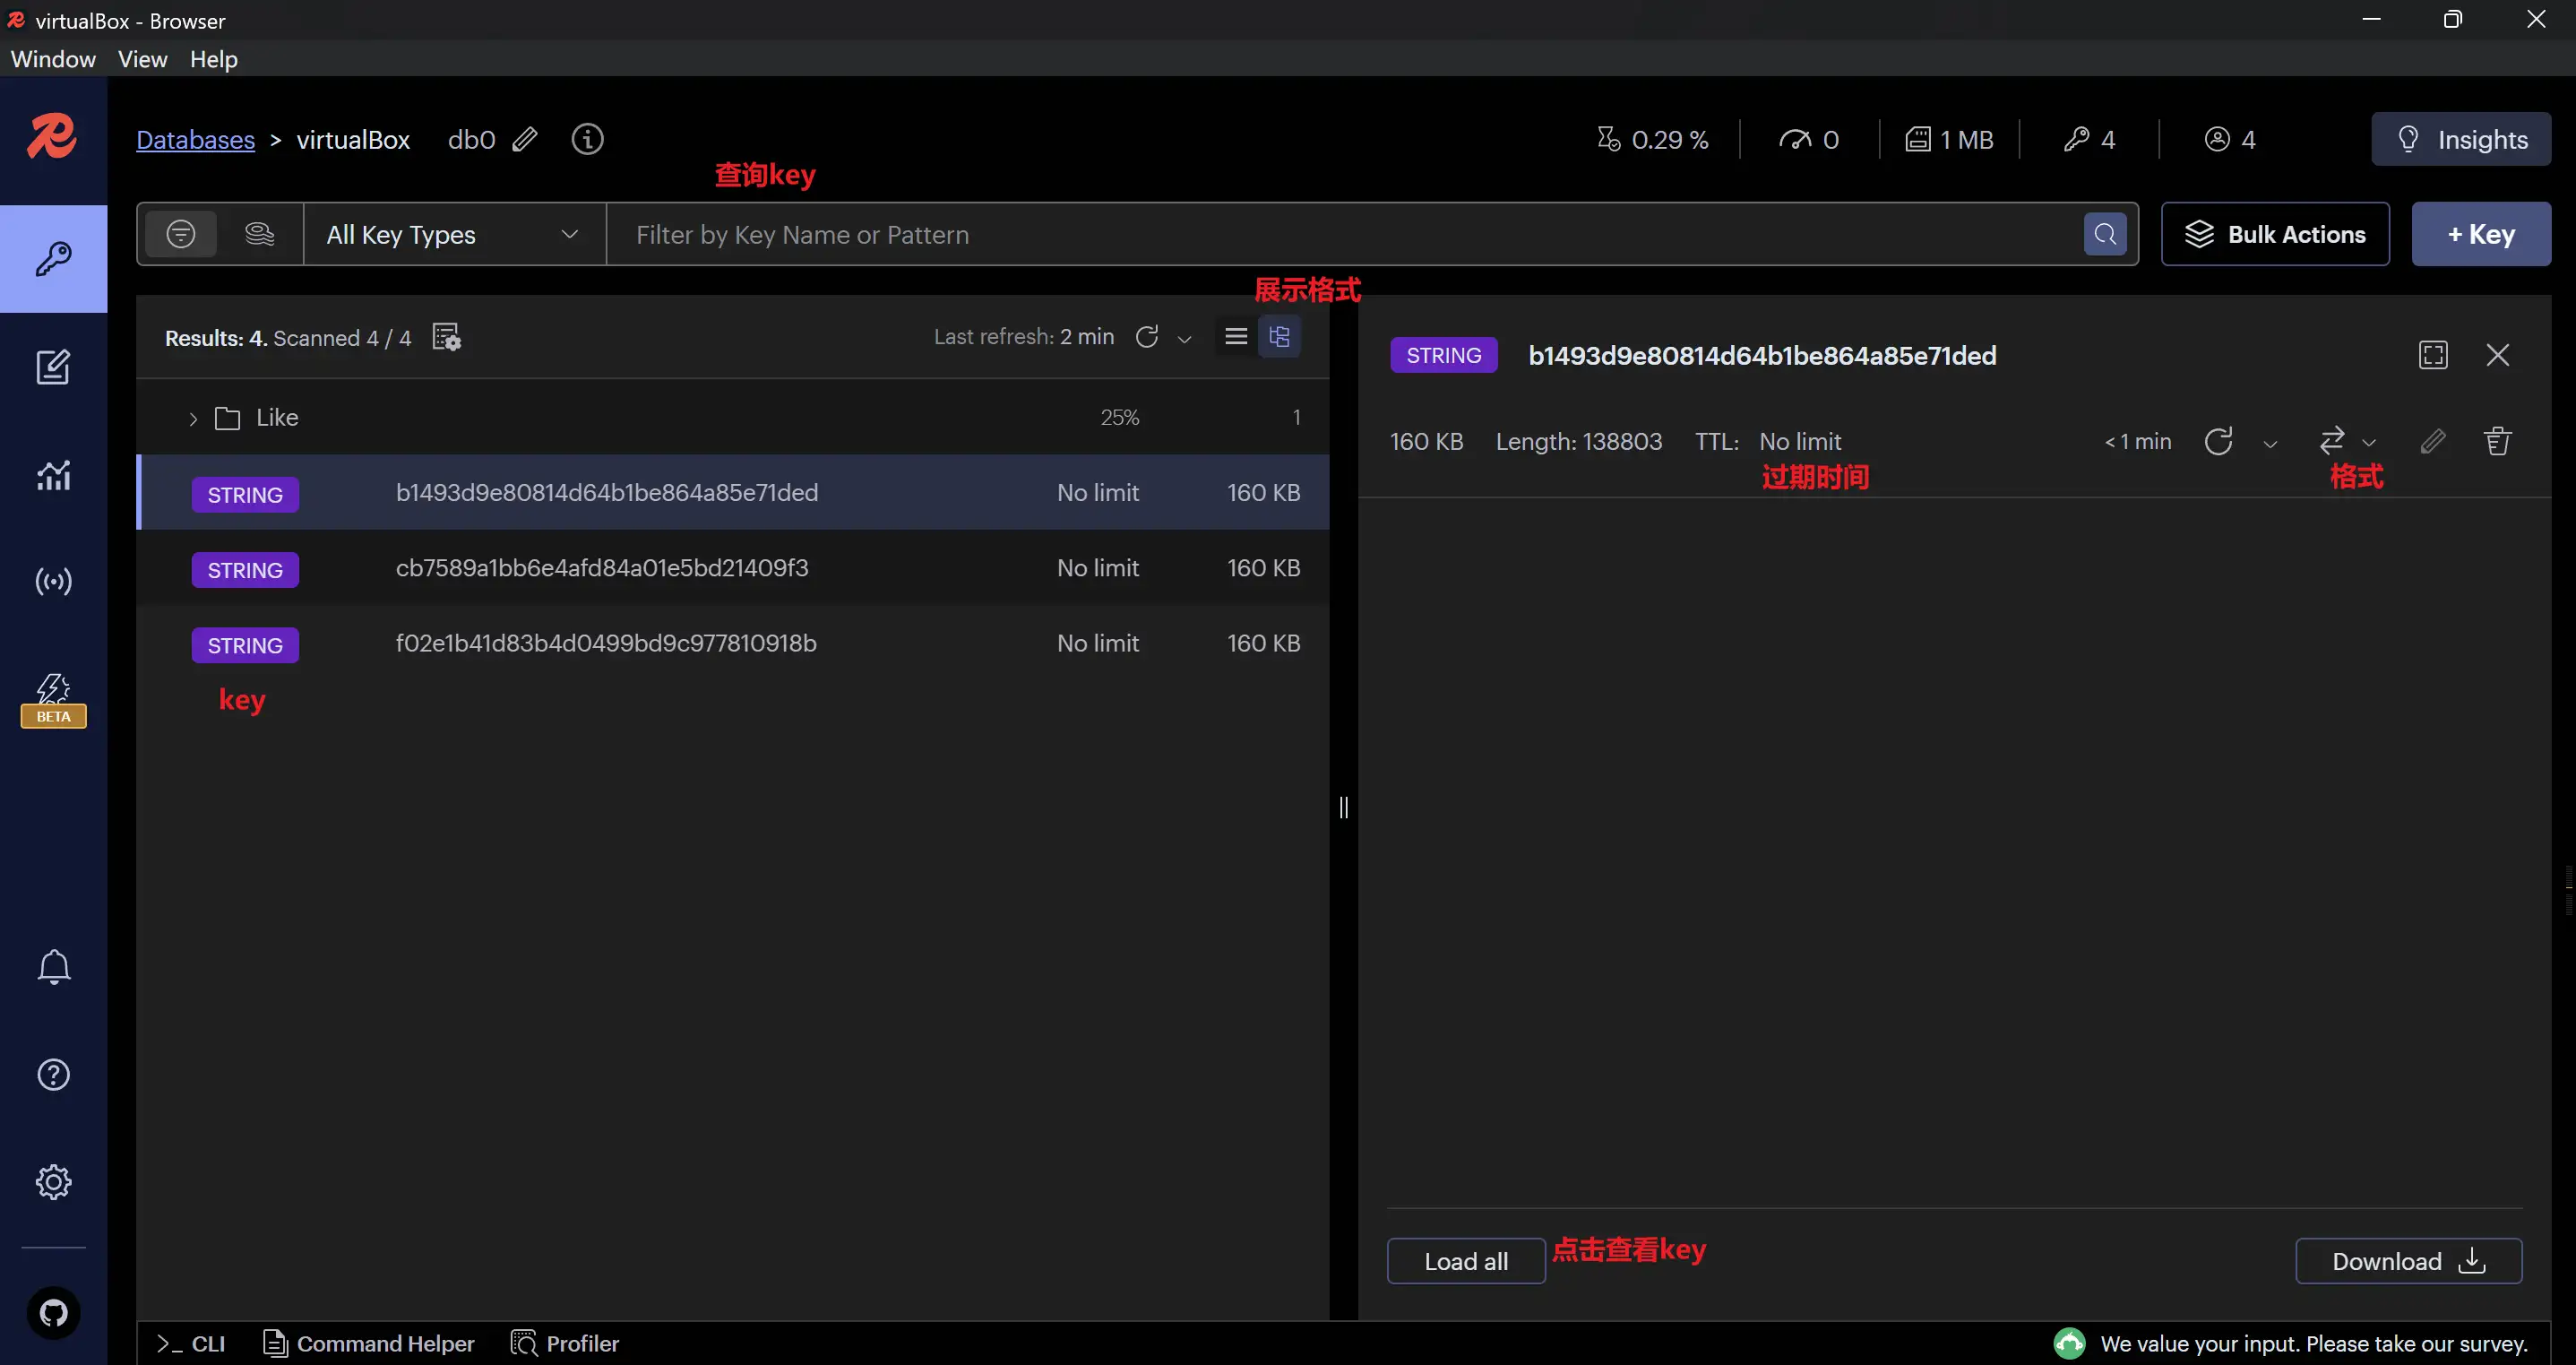Open the notification bell icon
Viewport: 2576px width, 1365px height.
tap(53, 966)
